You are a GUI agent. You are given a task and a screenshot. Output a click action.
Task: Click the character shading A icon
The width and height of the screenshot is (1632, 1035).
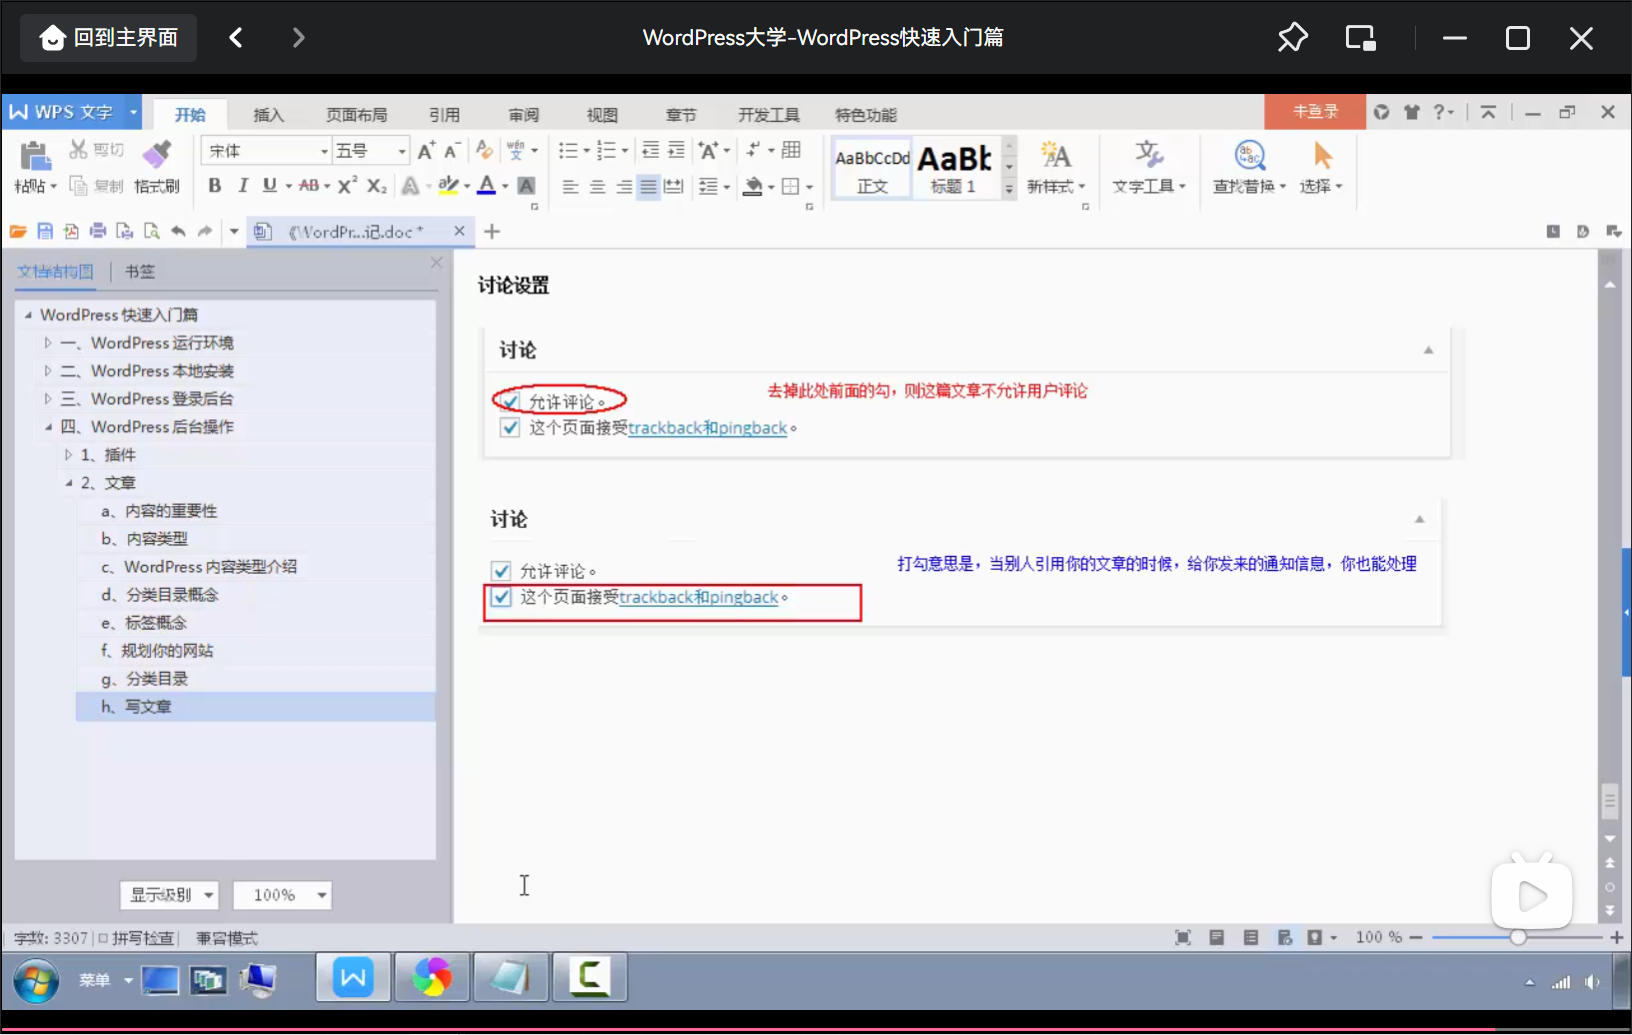(526, 185)
